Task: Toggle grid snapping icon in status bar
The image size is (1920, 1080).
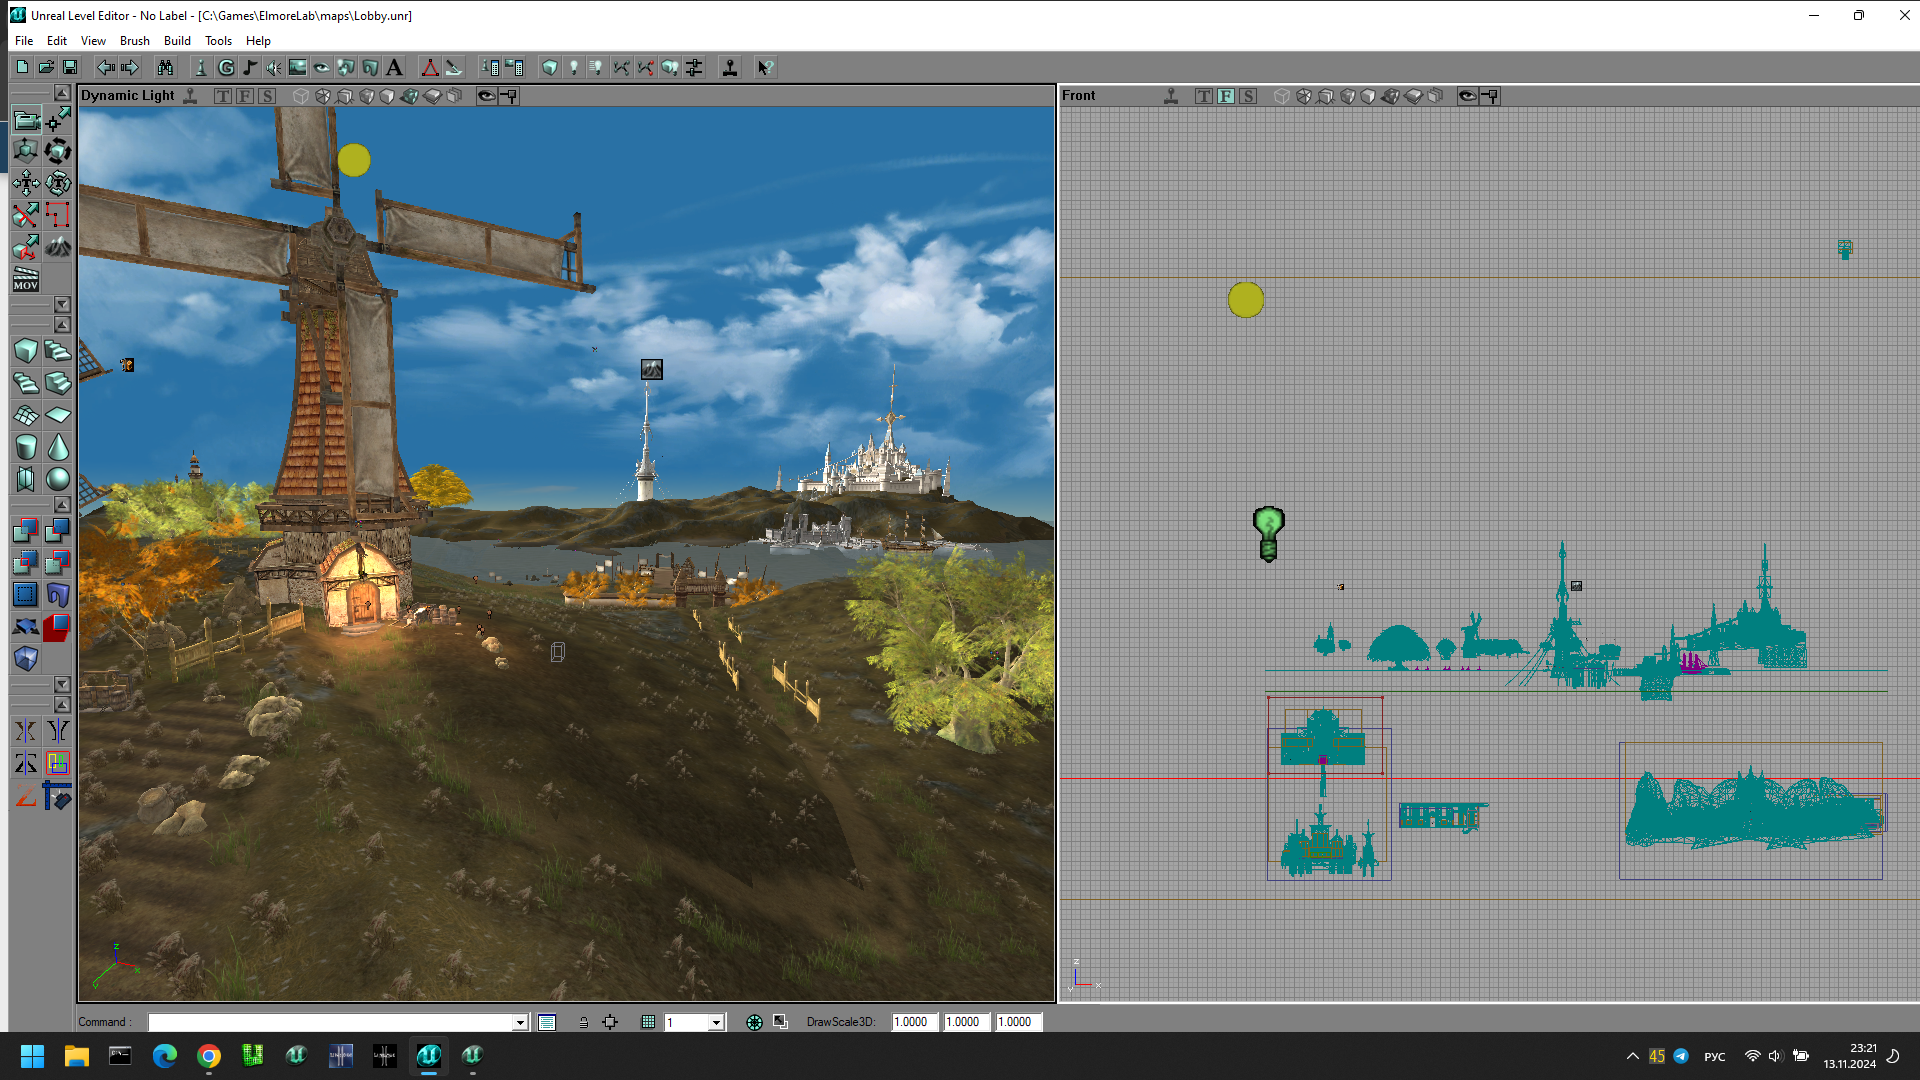Action: pos(648,1022)
